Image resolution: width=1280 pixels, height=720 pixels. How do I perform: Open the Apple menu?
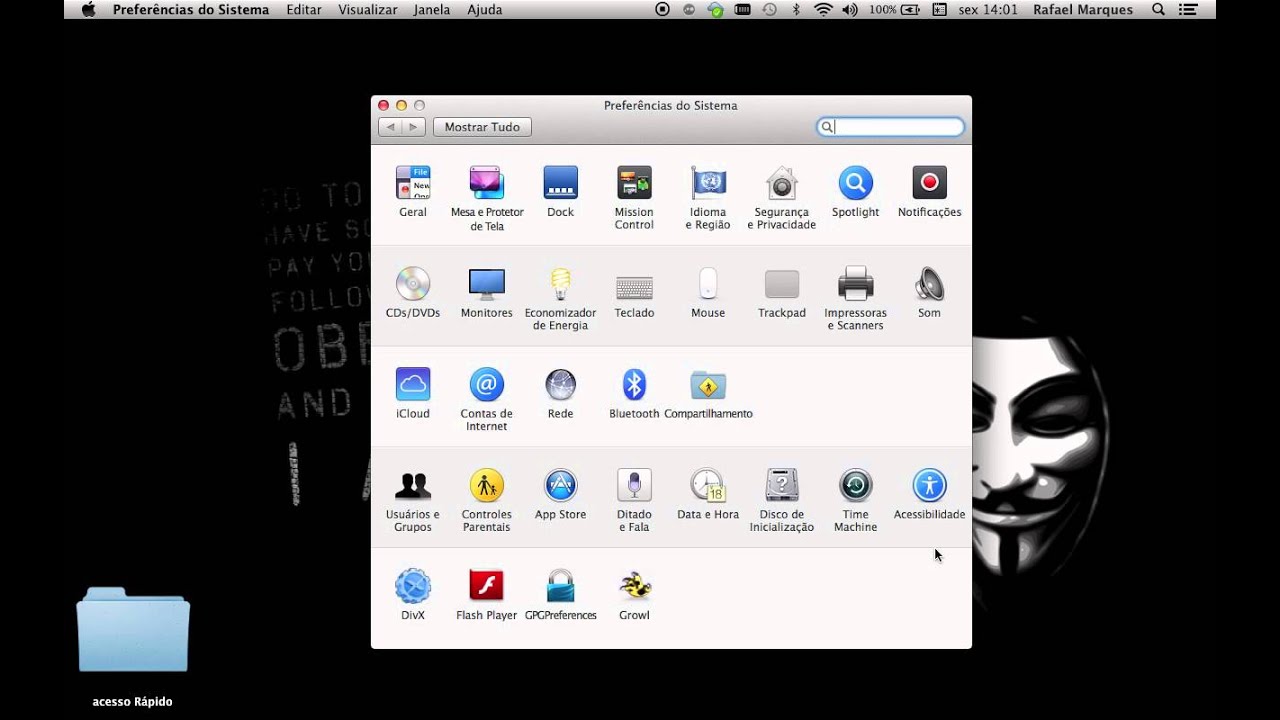pos(88,9)
